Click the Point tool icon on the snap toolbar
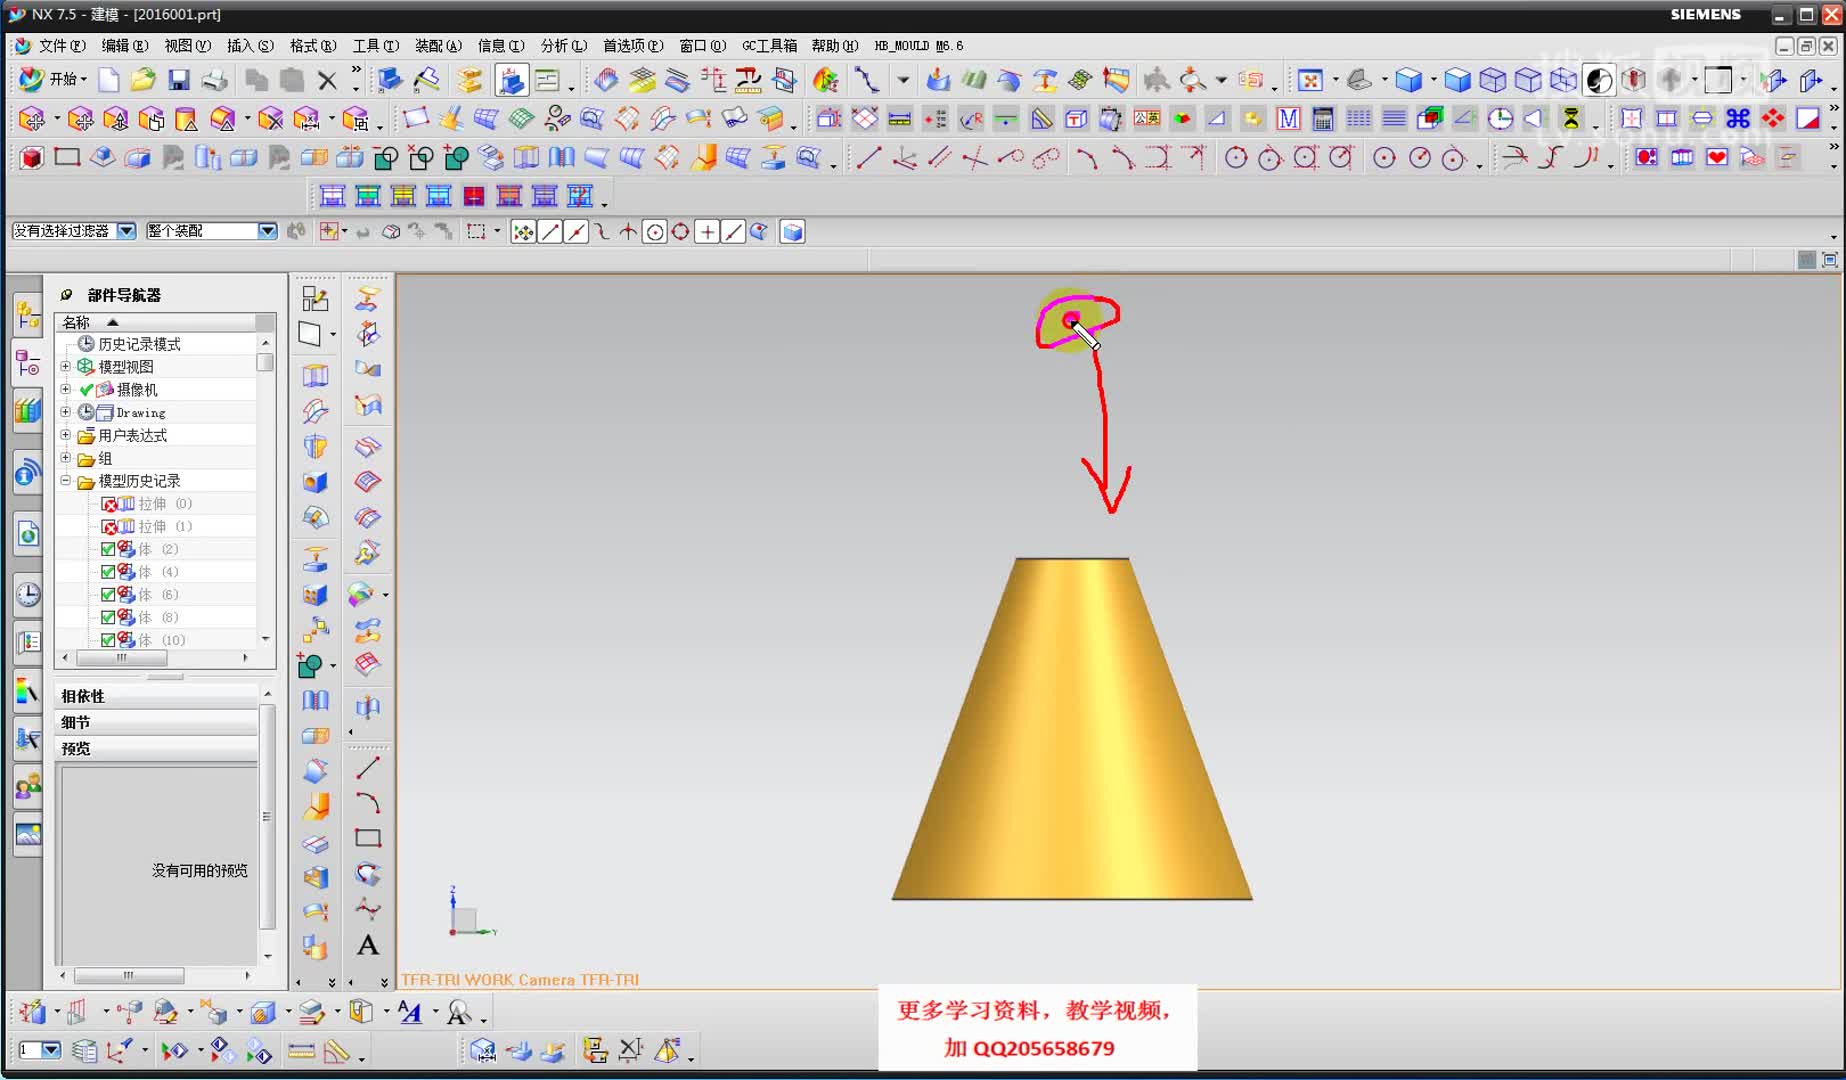 click(x=708, y=231)
